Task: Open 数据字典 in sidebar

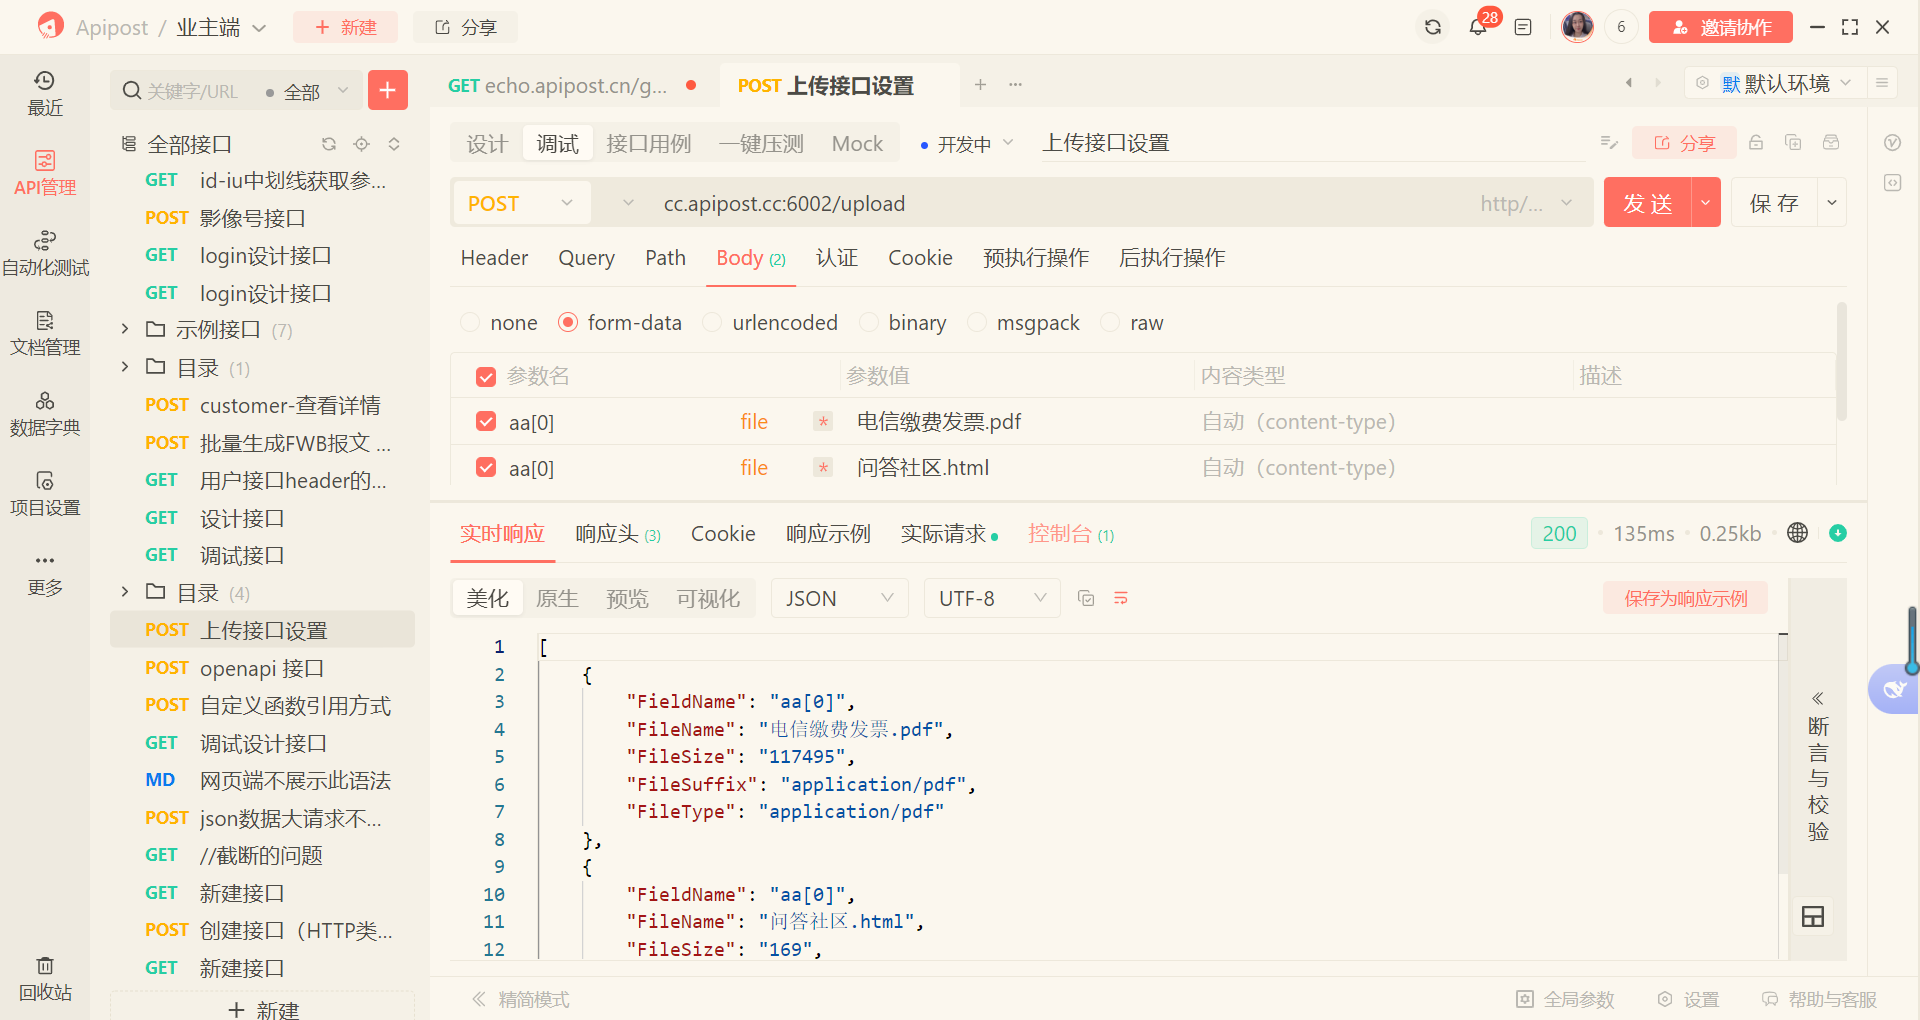Action: coord(45,413)
